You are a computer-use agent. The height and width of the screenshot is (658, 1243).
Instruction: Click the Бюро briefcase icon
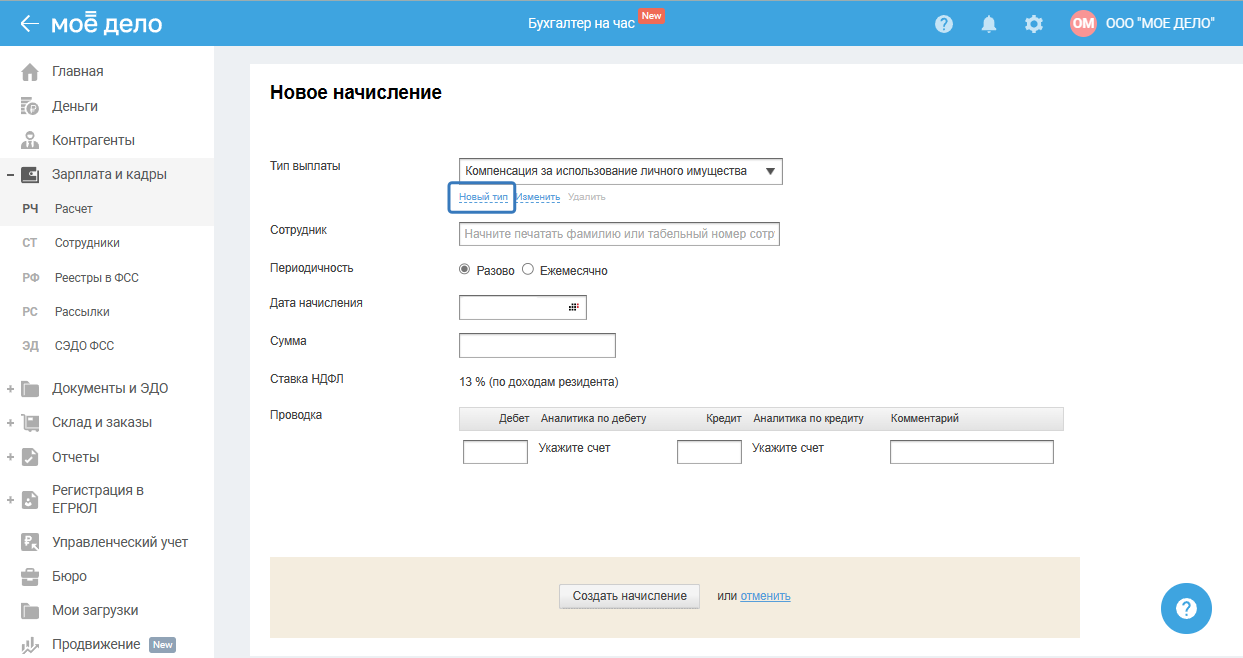pyautogui.click(x=30, y=576)
